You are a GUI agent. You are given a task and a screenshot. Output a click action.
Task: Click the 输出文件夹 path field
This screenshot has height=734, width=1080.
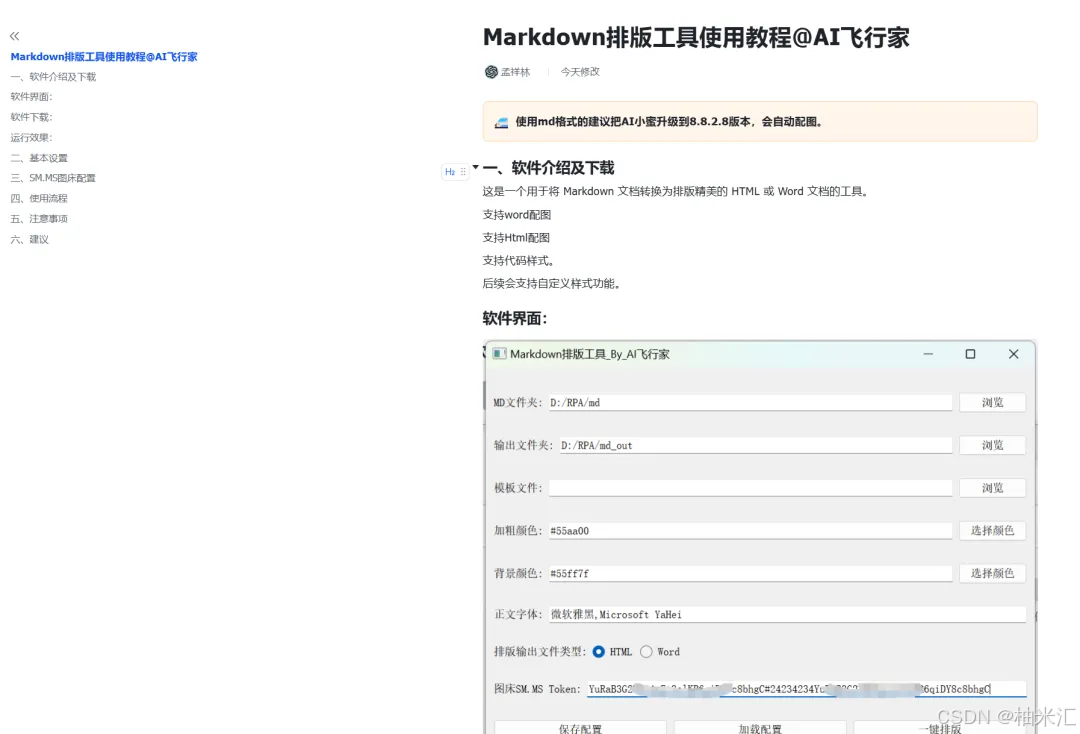click(x=756, y=445)
